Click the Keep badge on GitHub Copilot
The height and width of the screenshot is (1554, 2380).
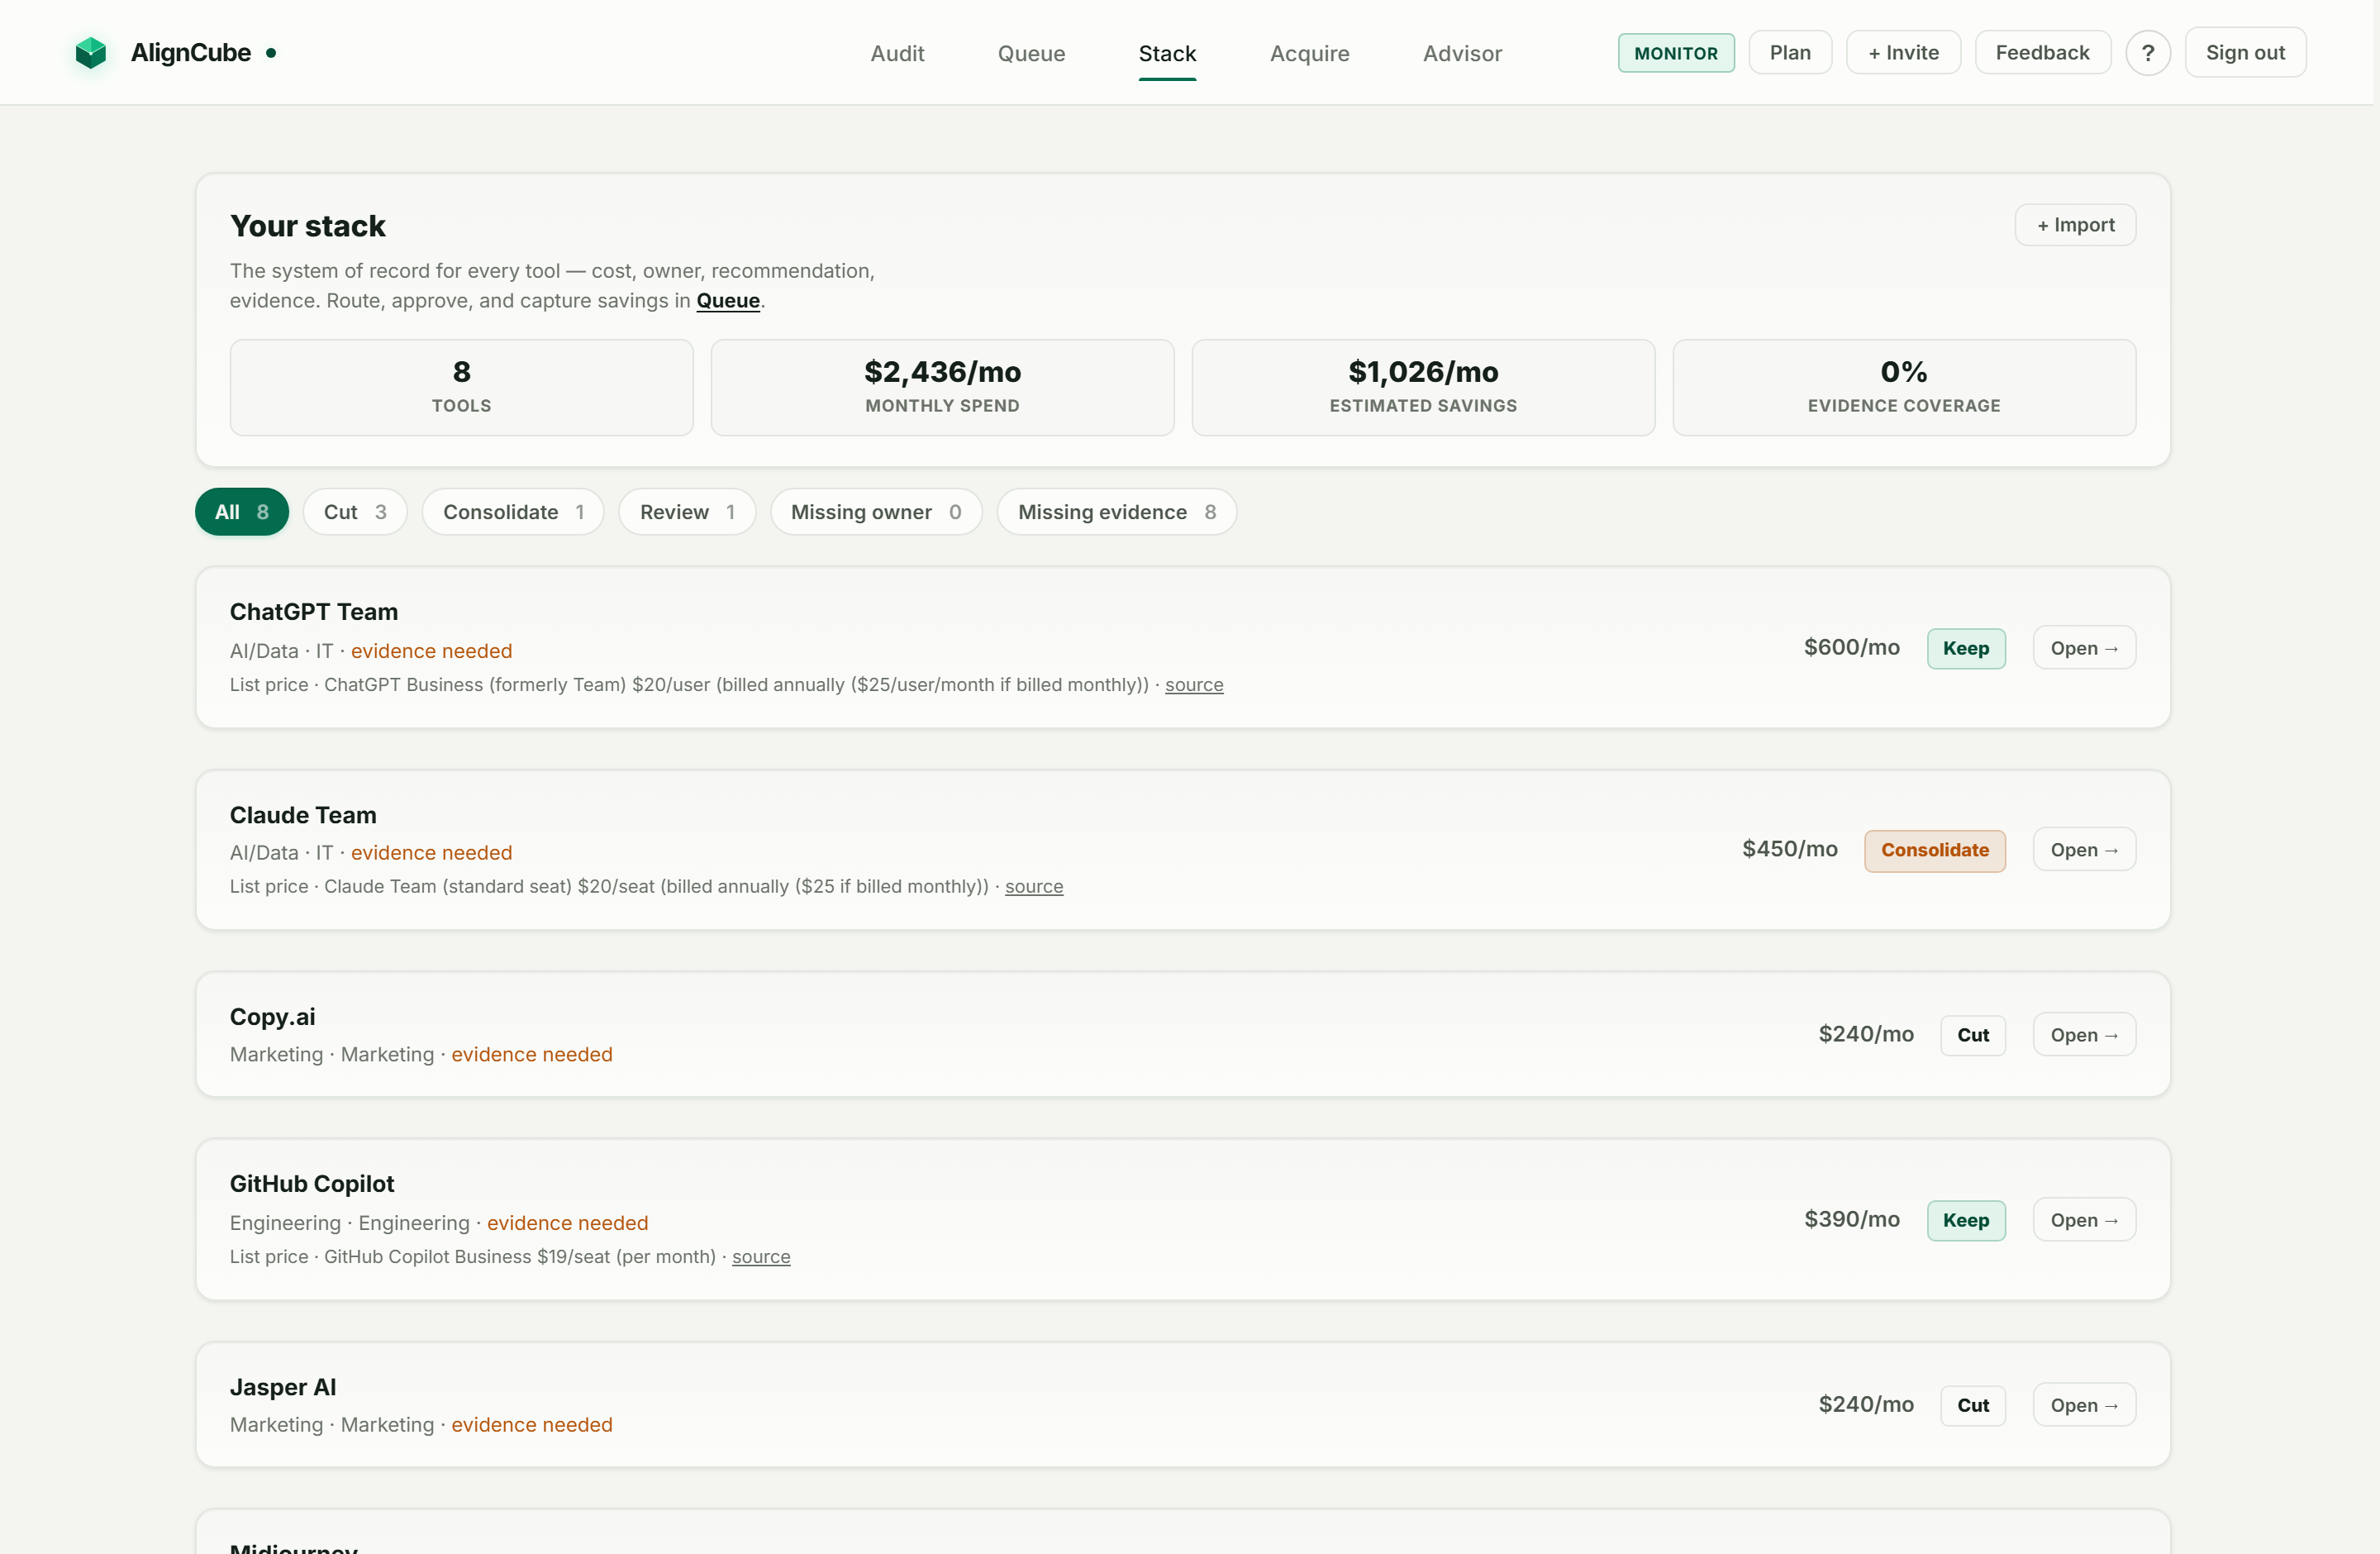(x=1966, y=1220)
